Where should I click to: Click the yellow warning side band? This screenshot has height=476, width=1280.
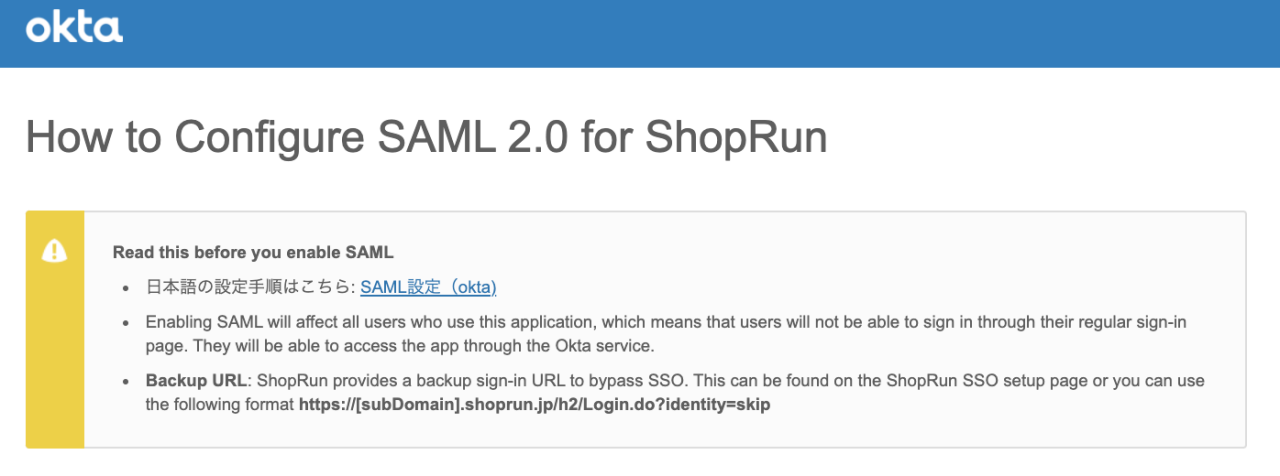[54, 360]
